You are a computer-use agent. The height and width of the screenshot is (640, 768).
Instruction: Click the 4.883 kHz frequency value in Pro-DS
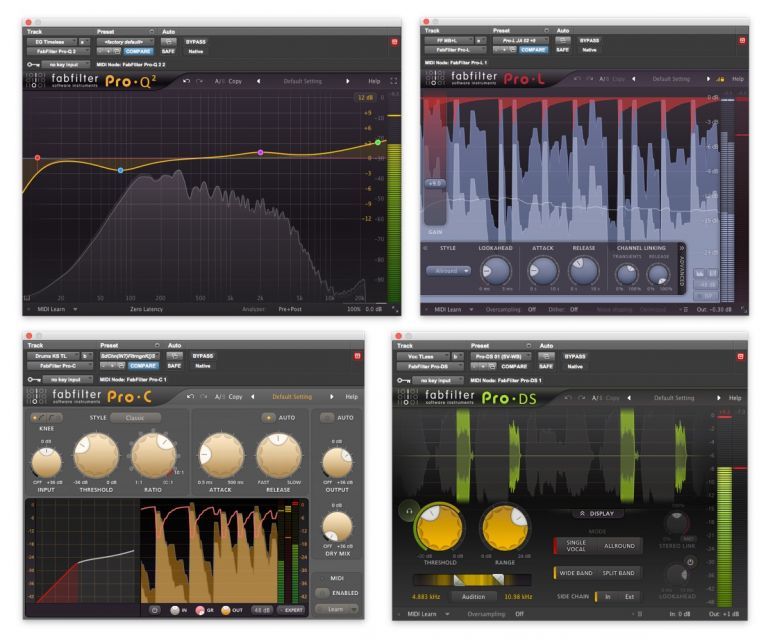click(426, 597)
